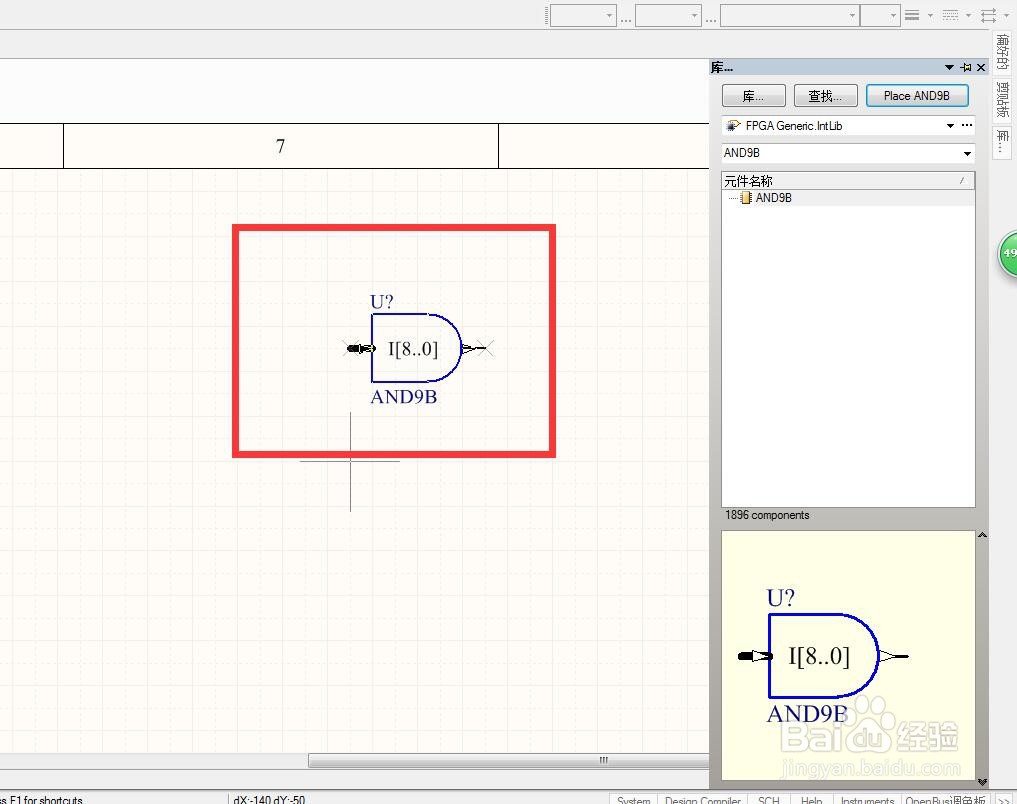
Task: Open the 剪贴板 vertical side tab
Action: point(1003,99)
